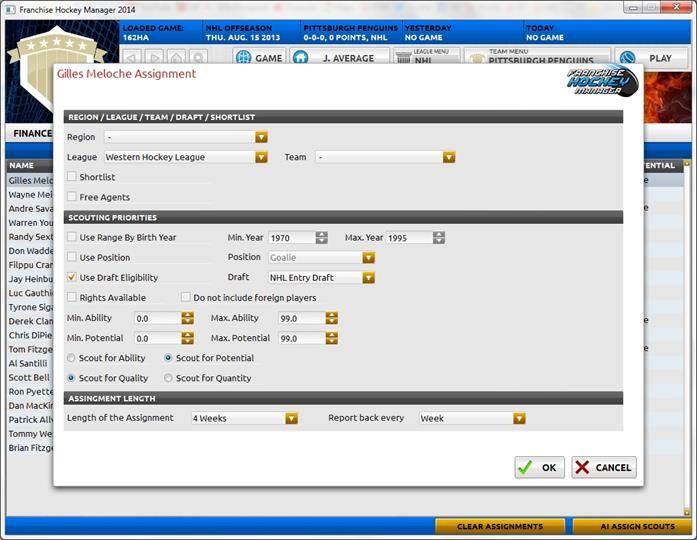Select scout Andre Sava in list
Screen dimensions: 697x540
(30, 208)
